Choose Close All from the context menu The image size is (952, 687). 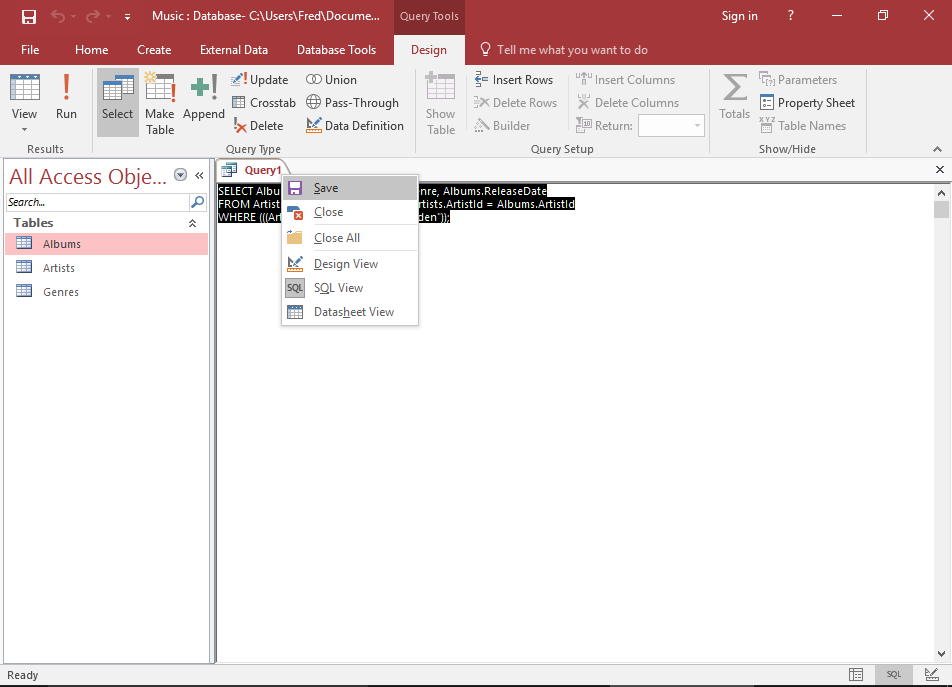[x=350, y=238]
